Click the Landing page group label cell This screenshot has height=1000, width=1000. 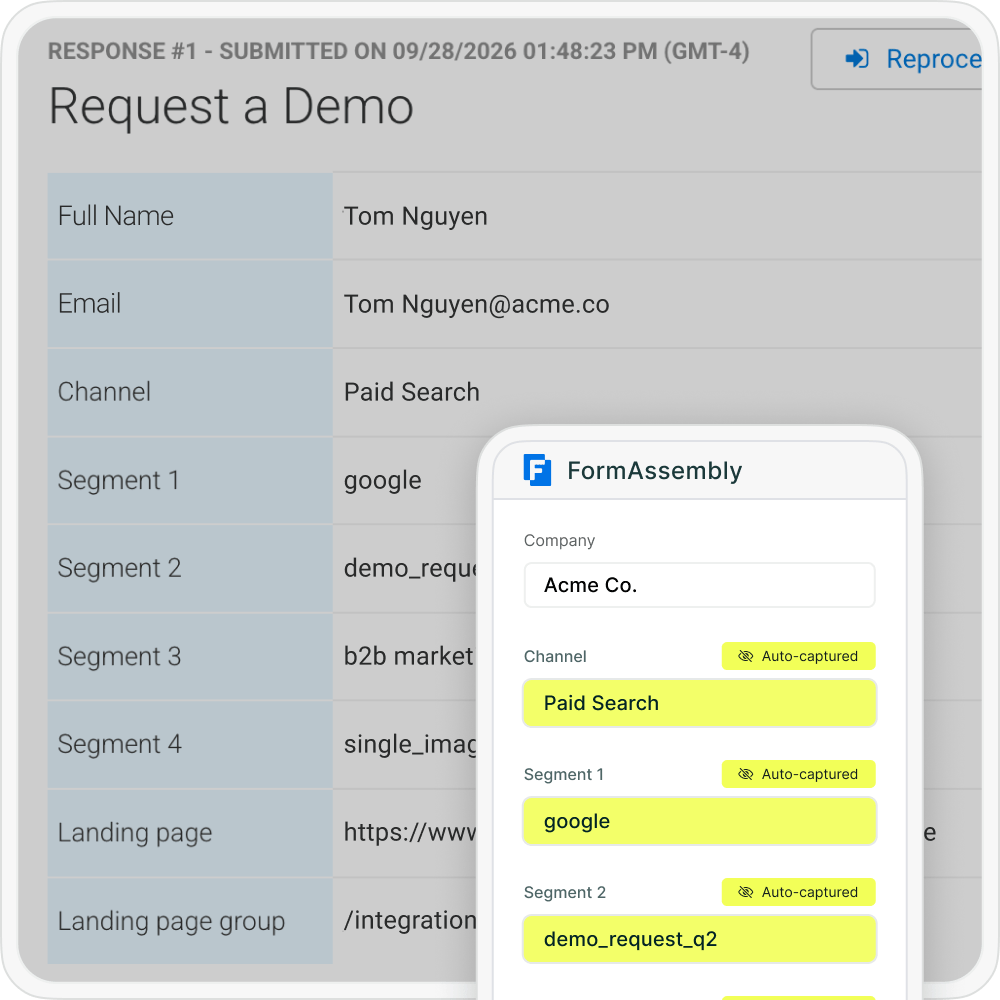[190, 921]
